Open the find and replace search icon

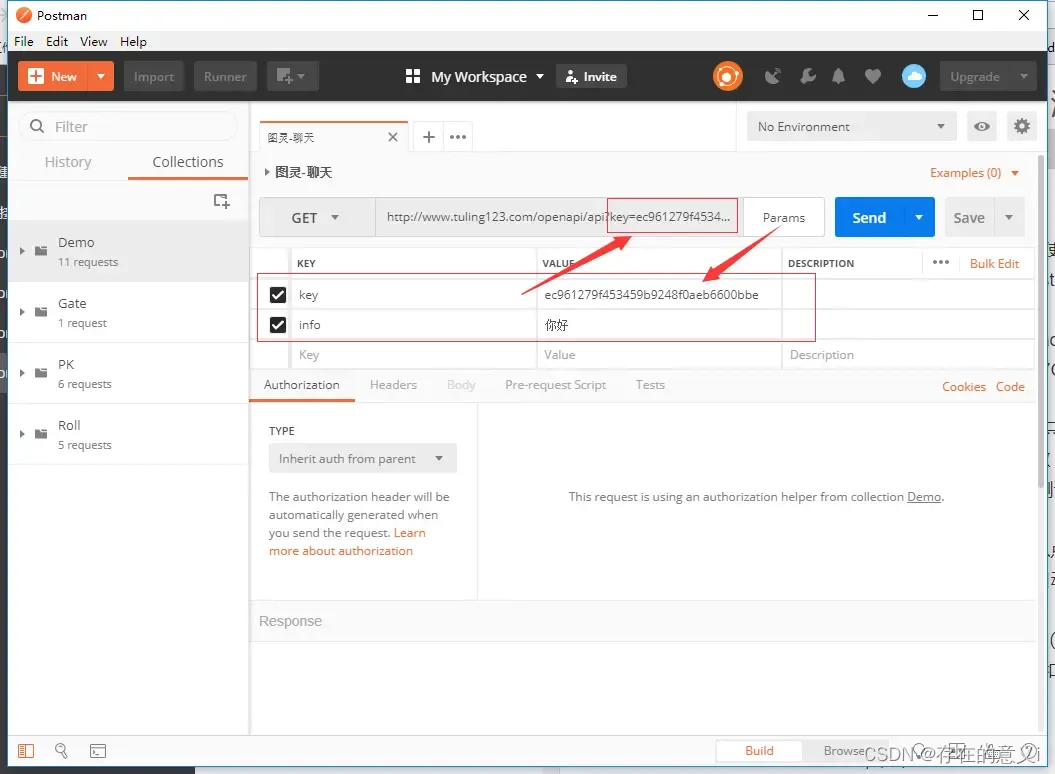coord(61,751)
